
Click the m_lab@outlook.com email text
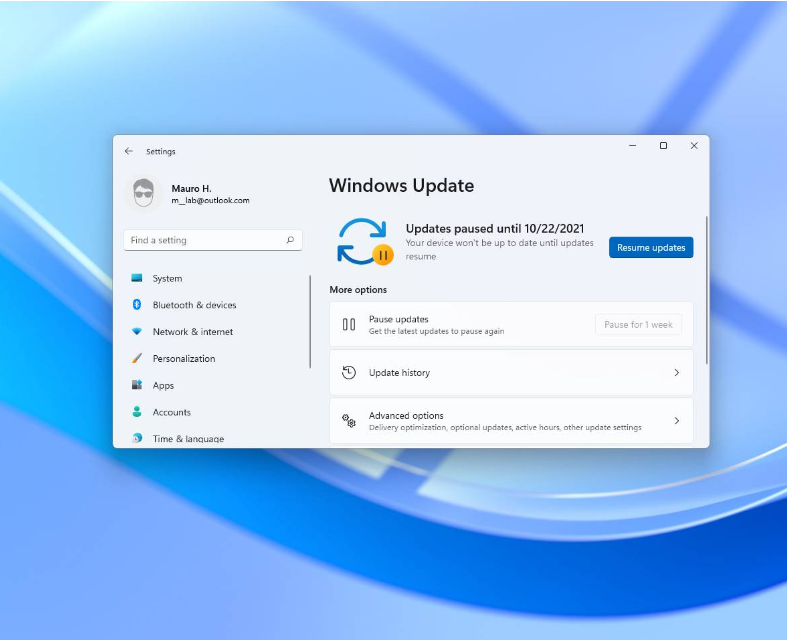(210, 200)
